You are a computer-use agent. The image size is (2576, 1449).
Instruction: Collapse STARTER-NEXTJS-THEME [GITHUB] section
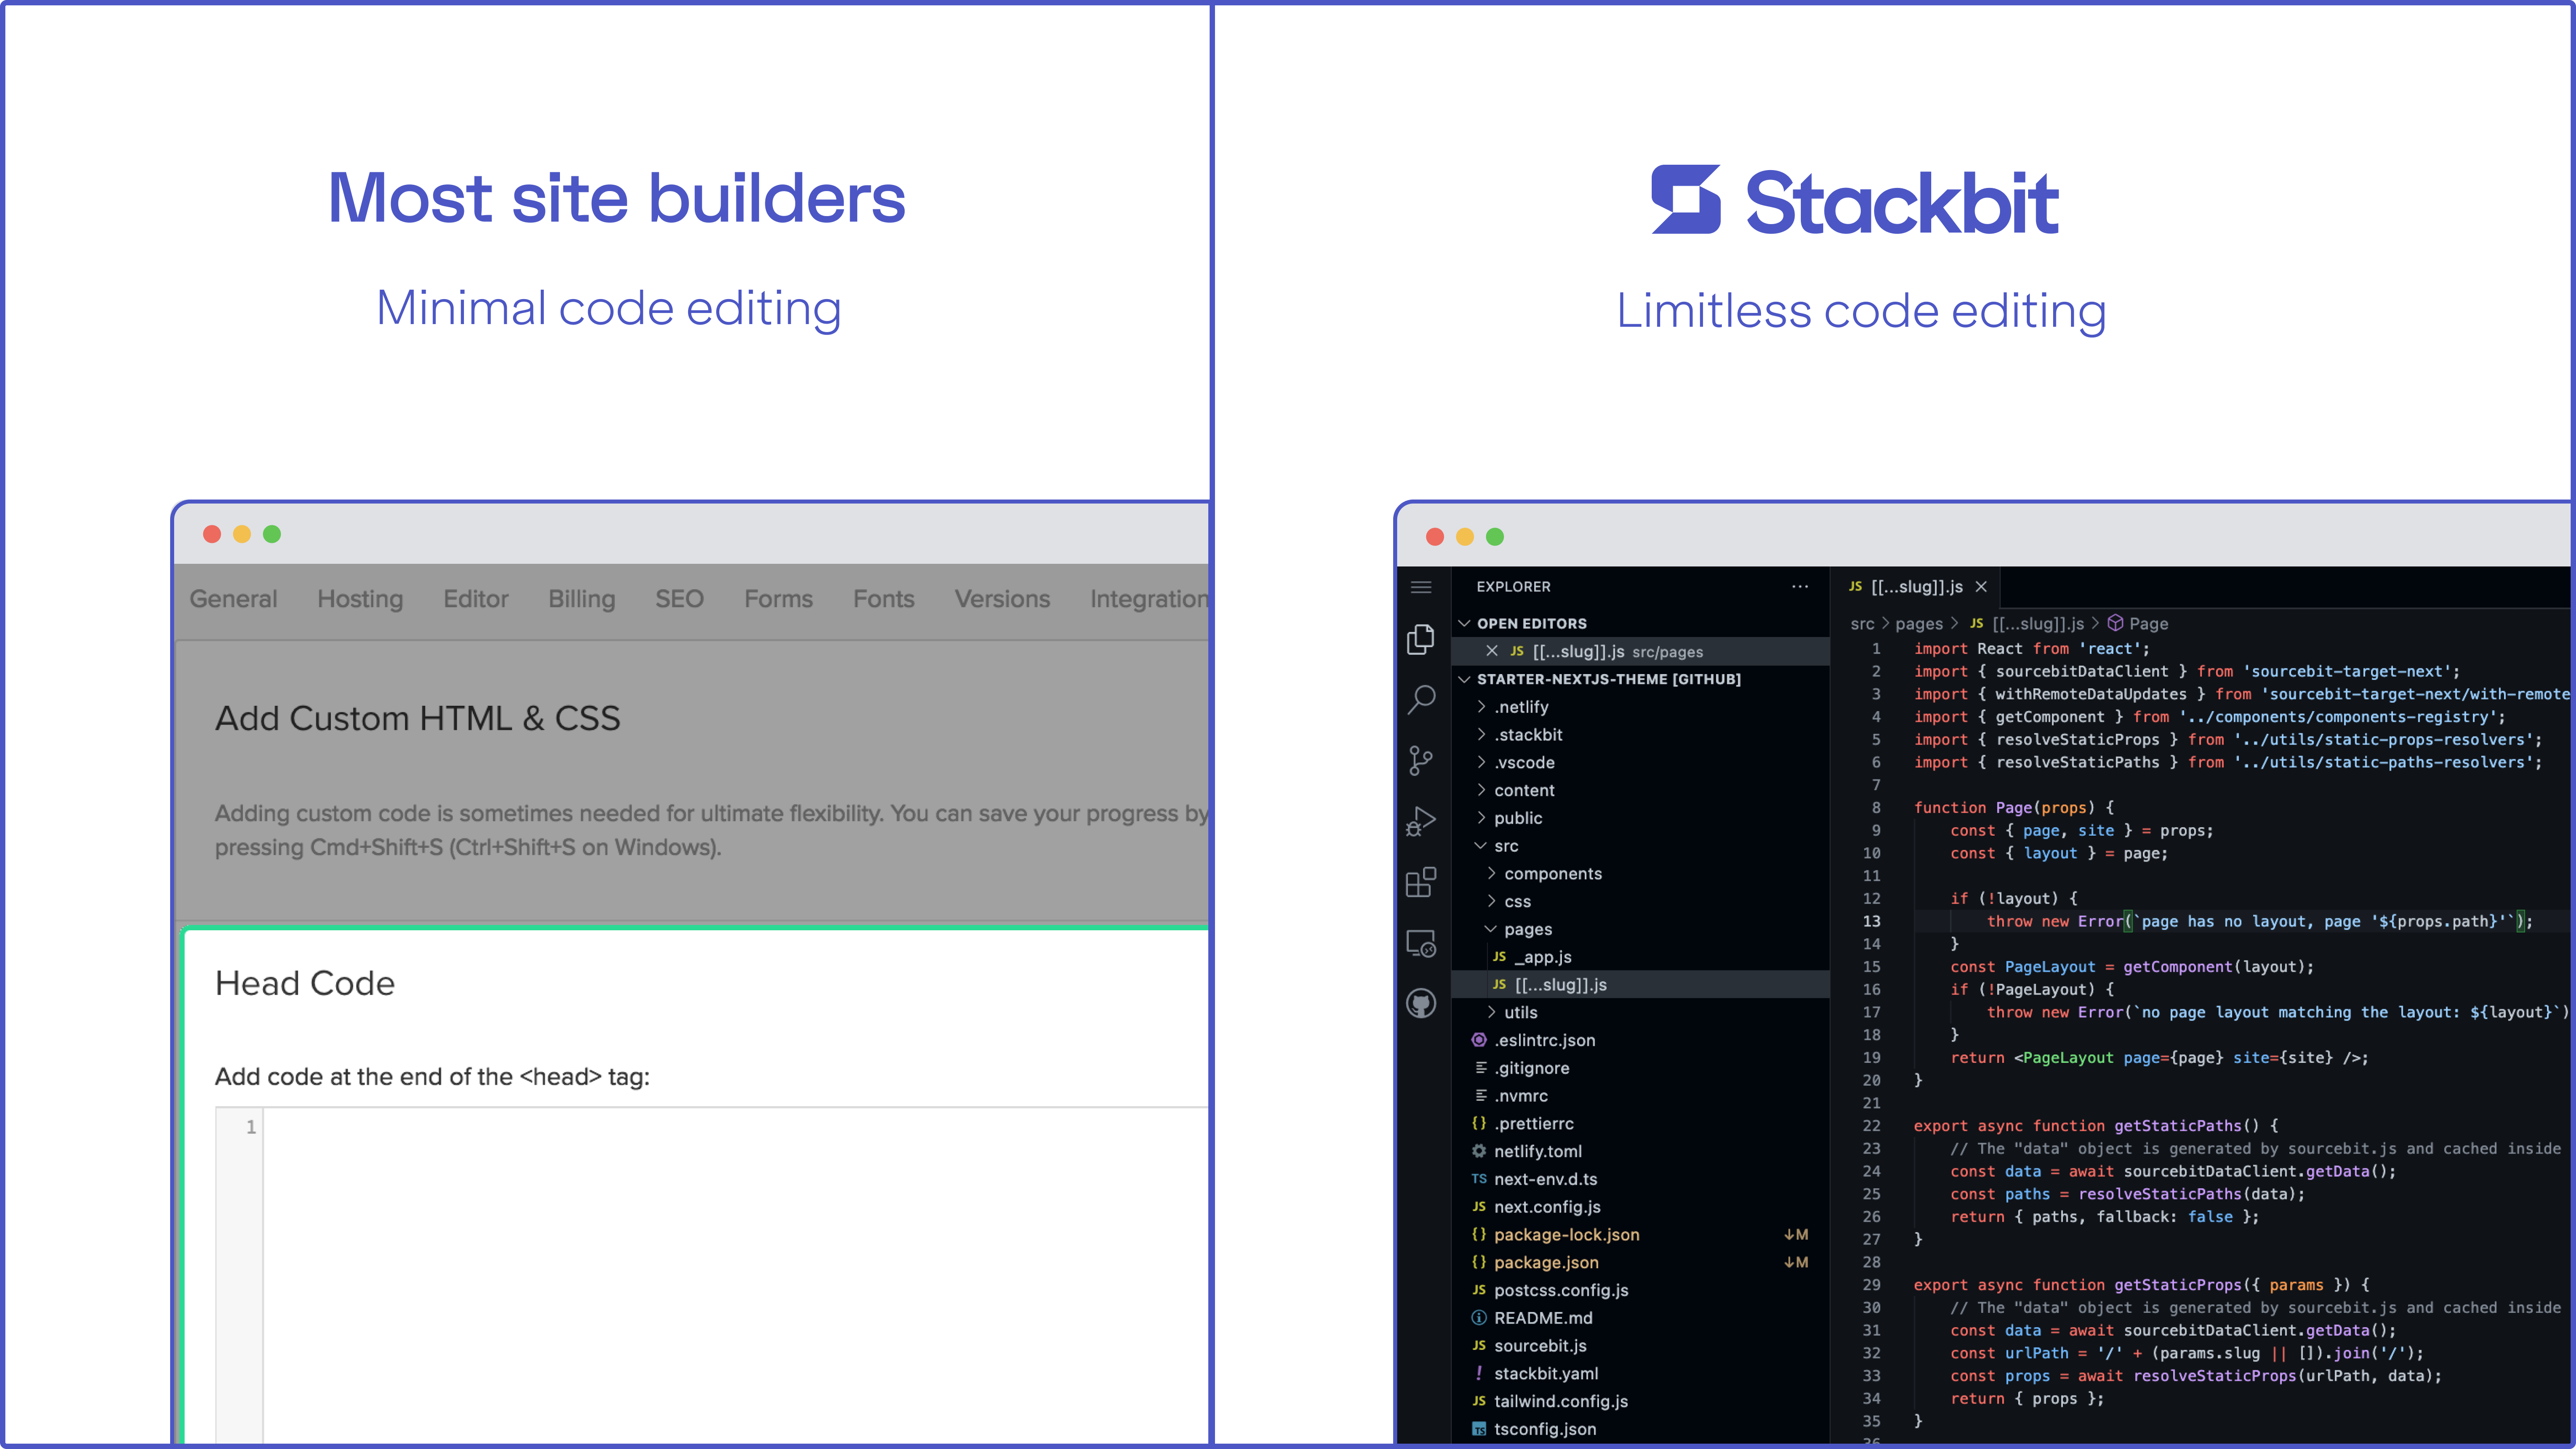(1464, 679)
